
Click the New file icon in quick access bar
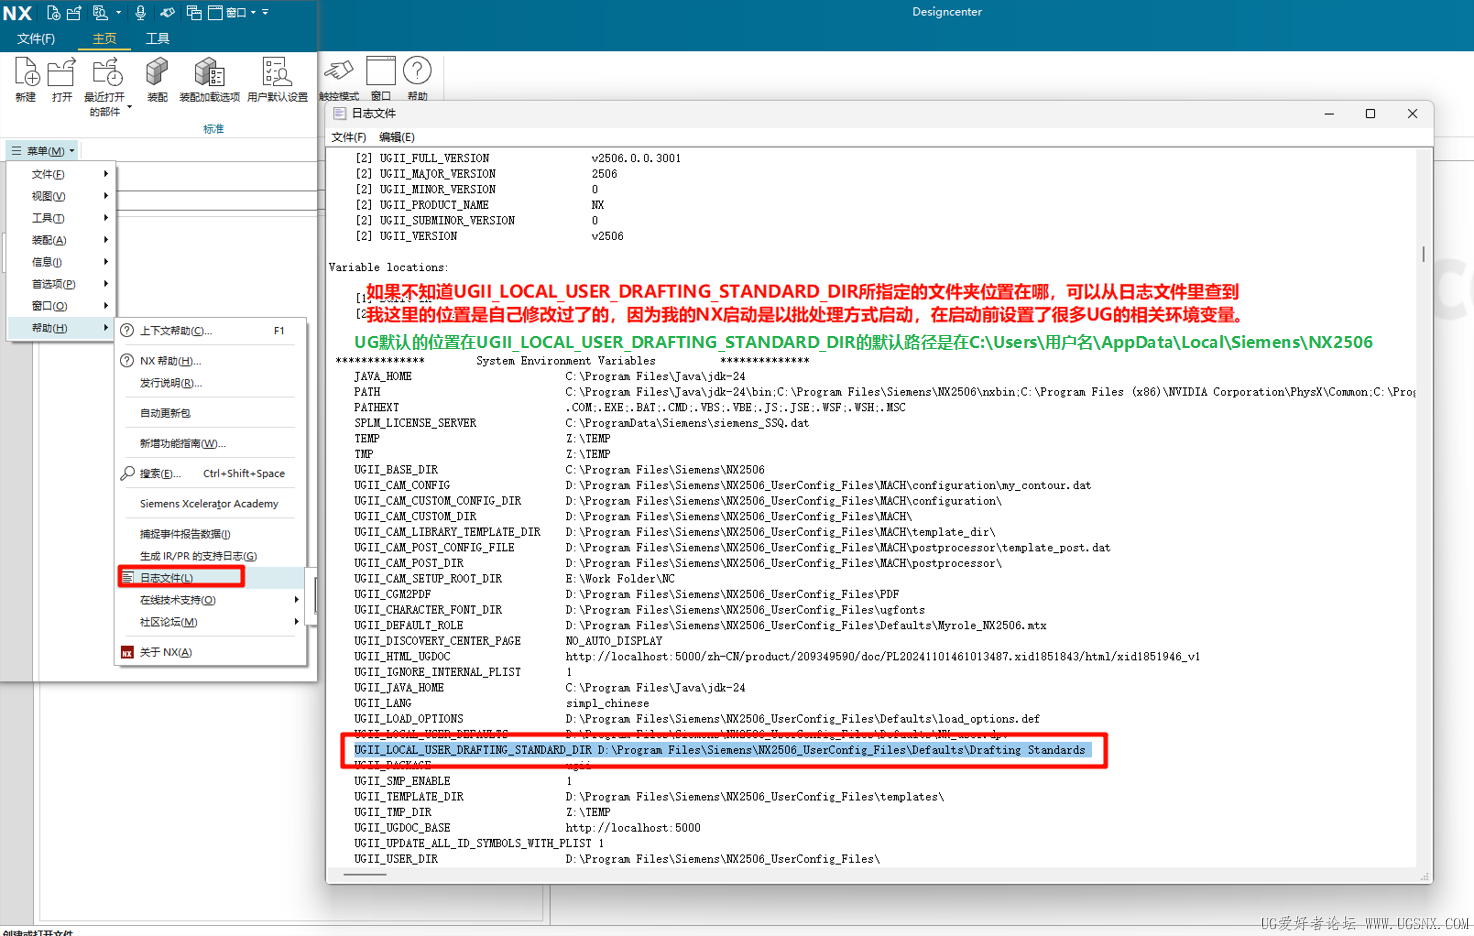click(x=53, y=13)
